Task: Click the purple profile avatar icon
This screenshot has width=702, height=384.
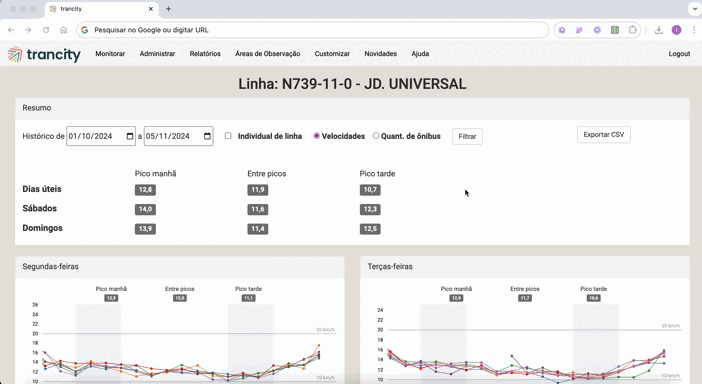Action: pos(676,30)
